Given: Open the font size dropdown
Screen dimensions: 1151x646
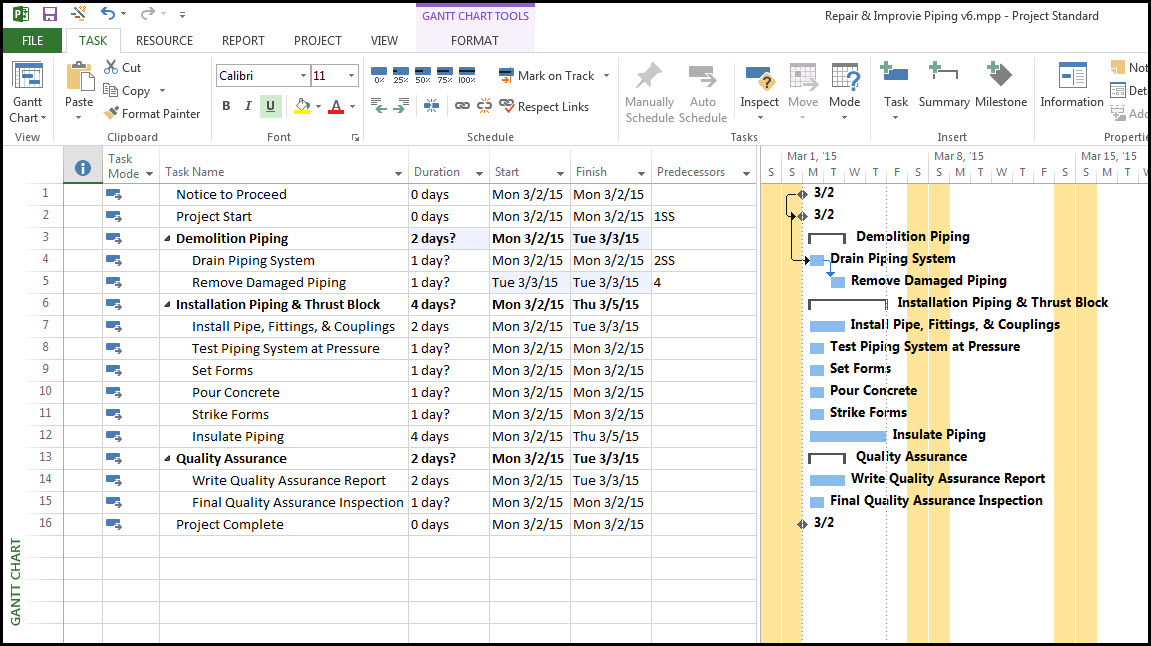Looking at the screenshot, I should [x=353, y=75].
